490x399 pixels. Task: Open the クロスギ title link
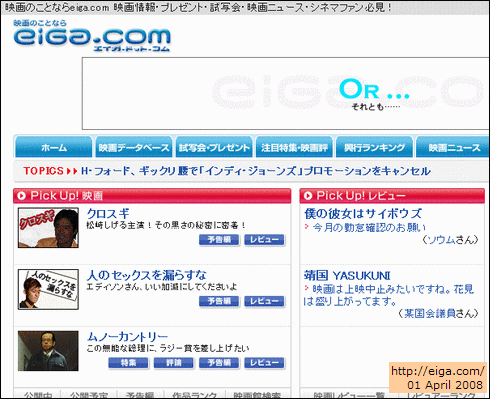pyautogui.click(x=108, y=214)
